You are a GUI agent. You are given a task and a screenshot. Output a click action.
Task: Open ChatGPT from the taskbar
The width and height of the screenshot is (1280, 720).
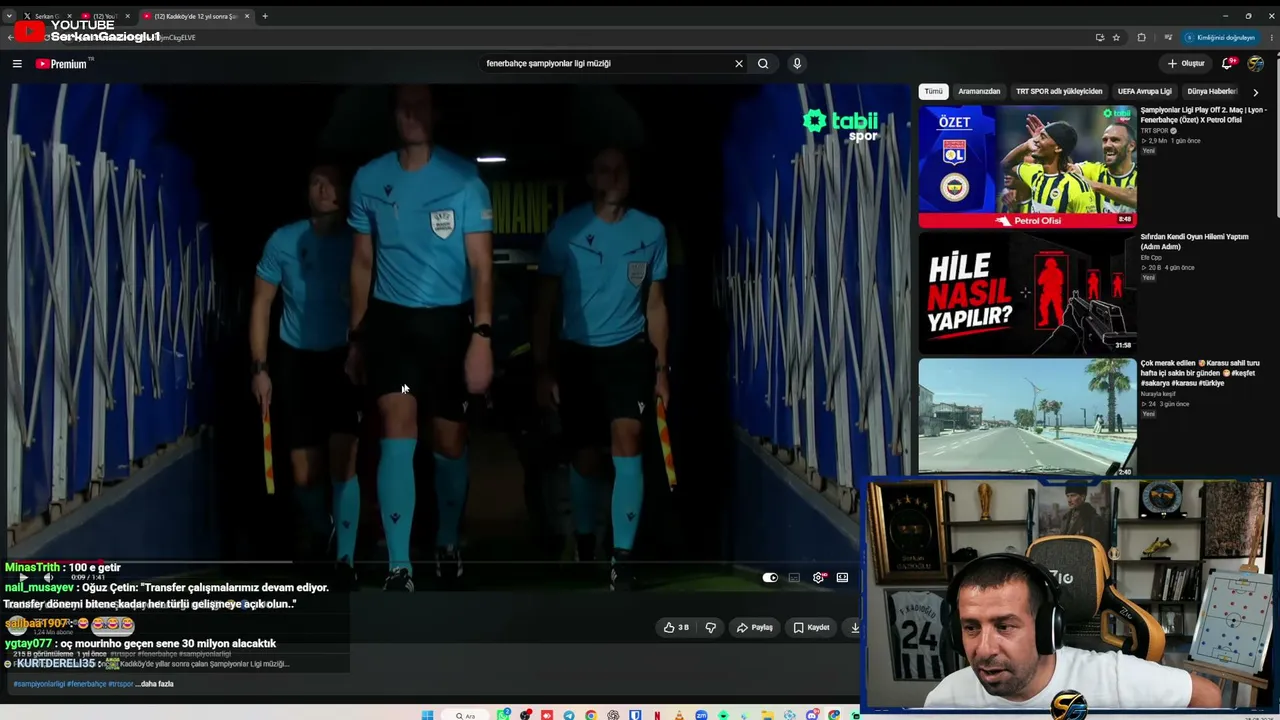pyautogui.click(x=614, y=715)
